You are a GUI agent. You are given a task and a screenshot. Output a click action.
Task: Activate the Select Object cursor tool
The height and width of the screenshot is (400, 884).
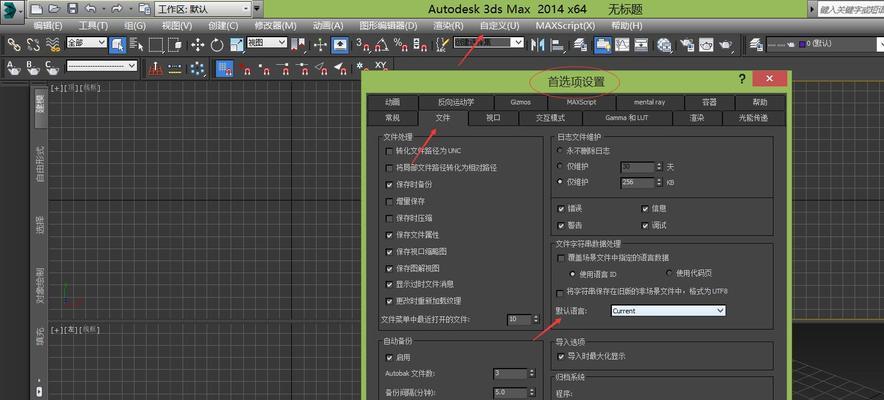click(117, 45)
